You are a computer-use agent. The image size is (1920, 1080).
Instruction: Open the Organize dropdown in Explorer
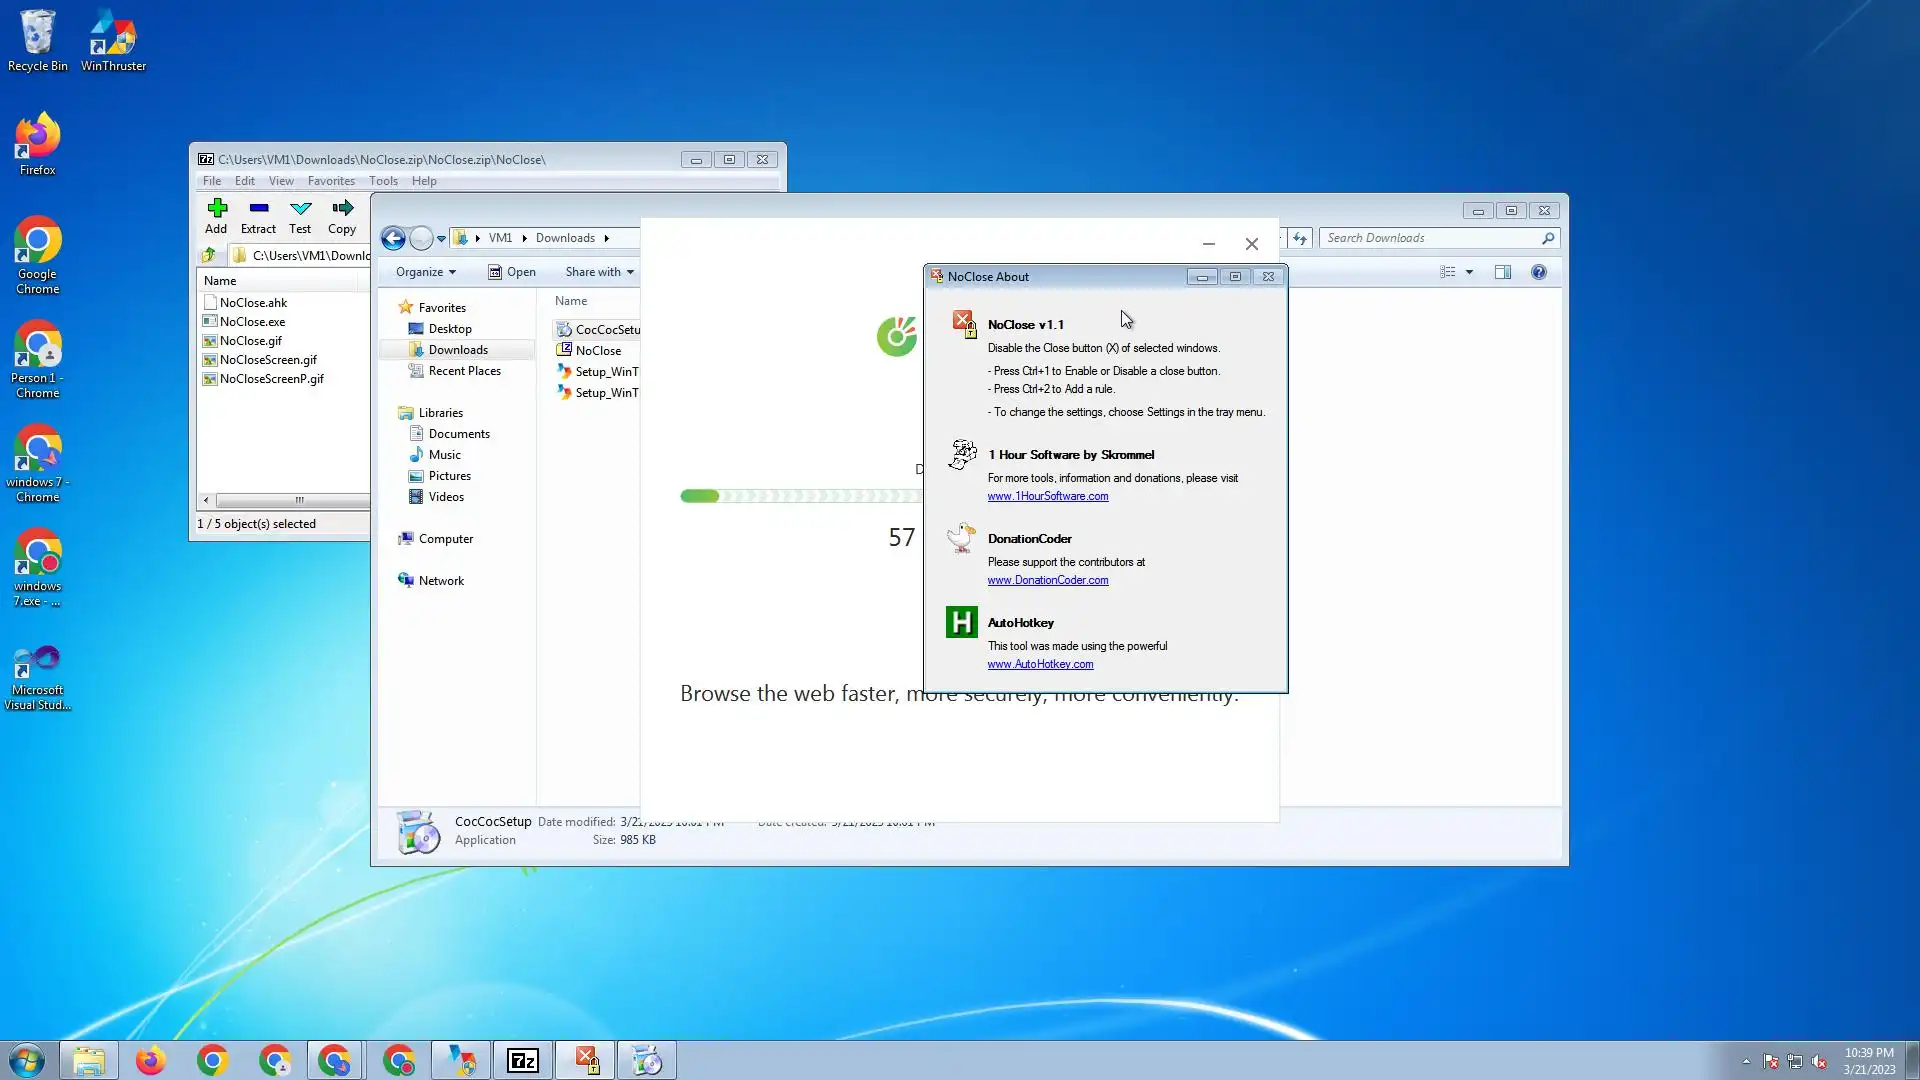(425, 272)
